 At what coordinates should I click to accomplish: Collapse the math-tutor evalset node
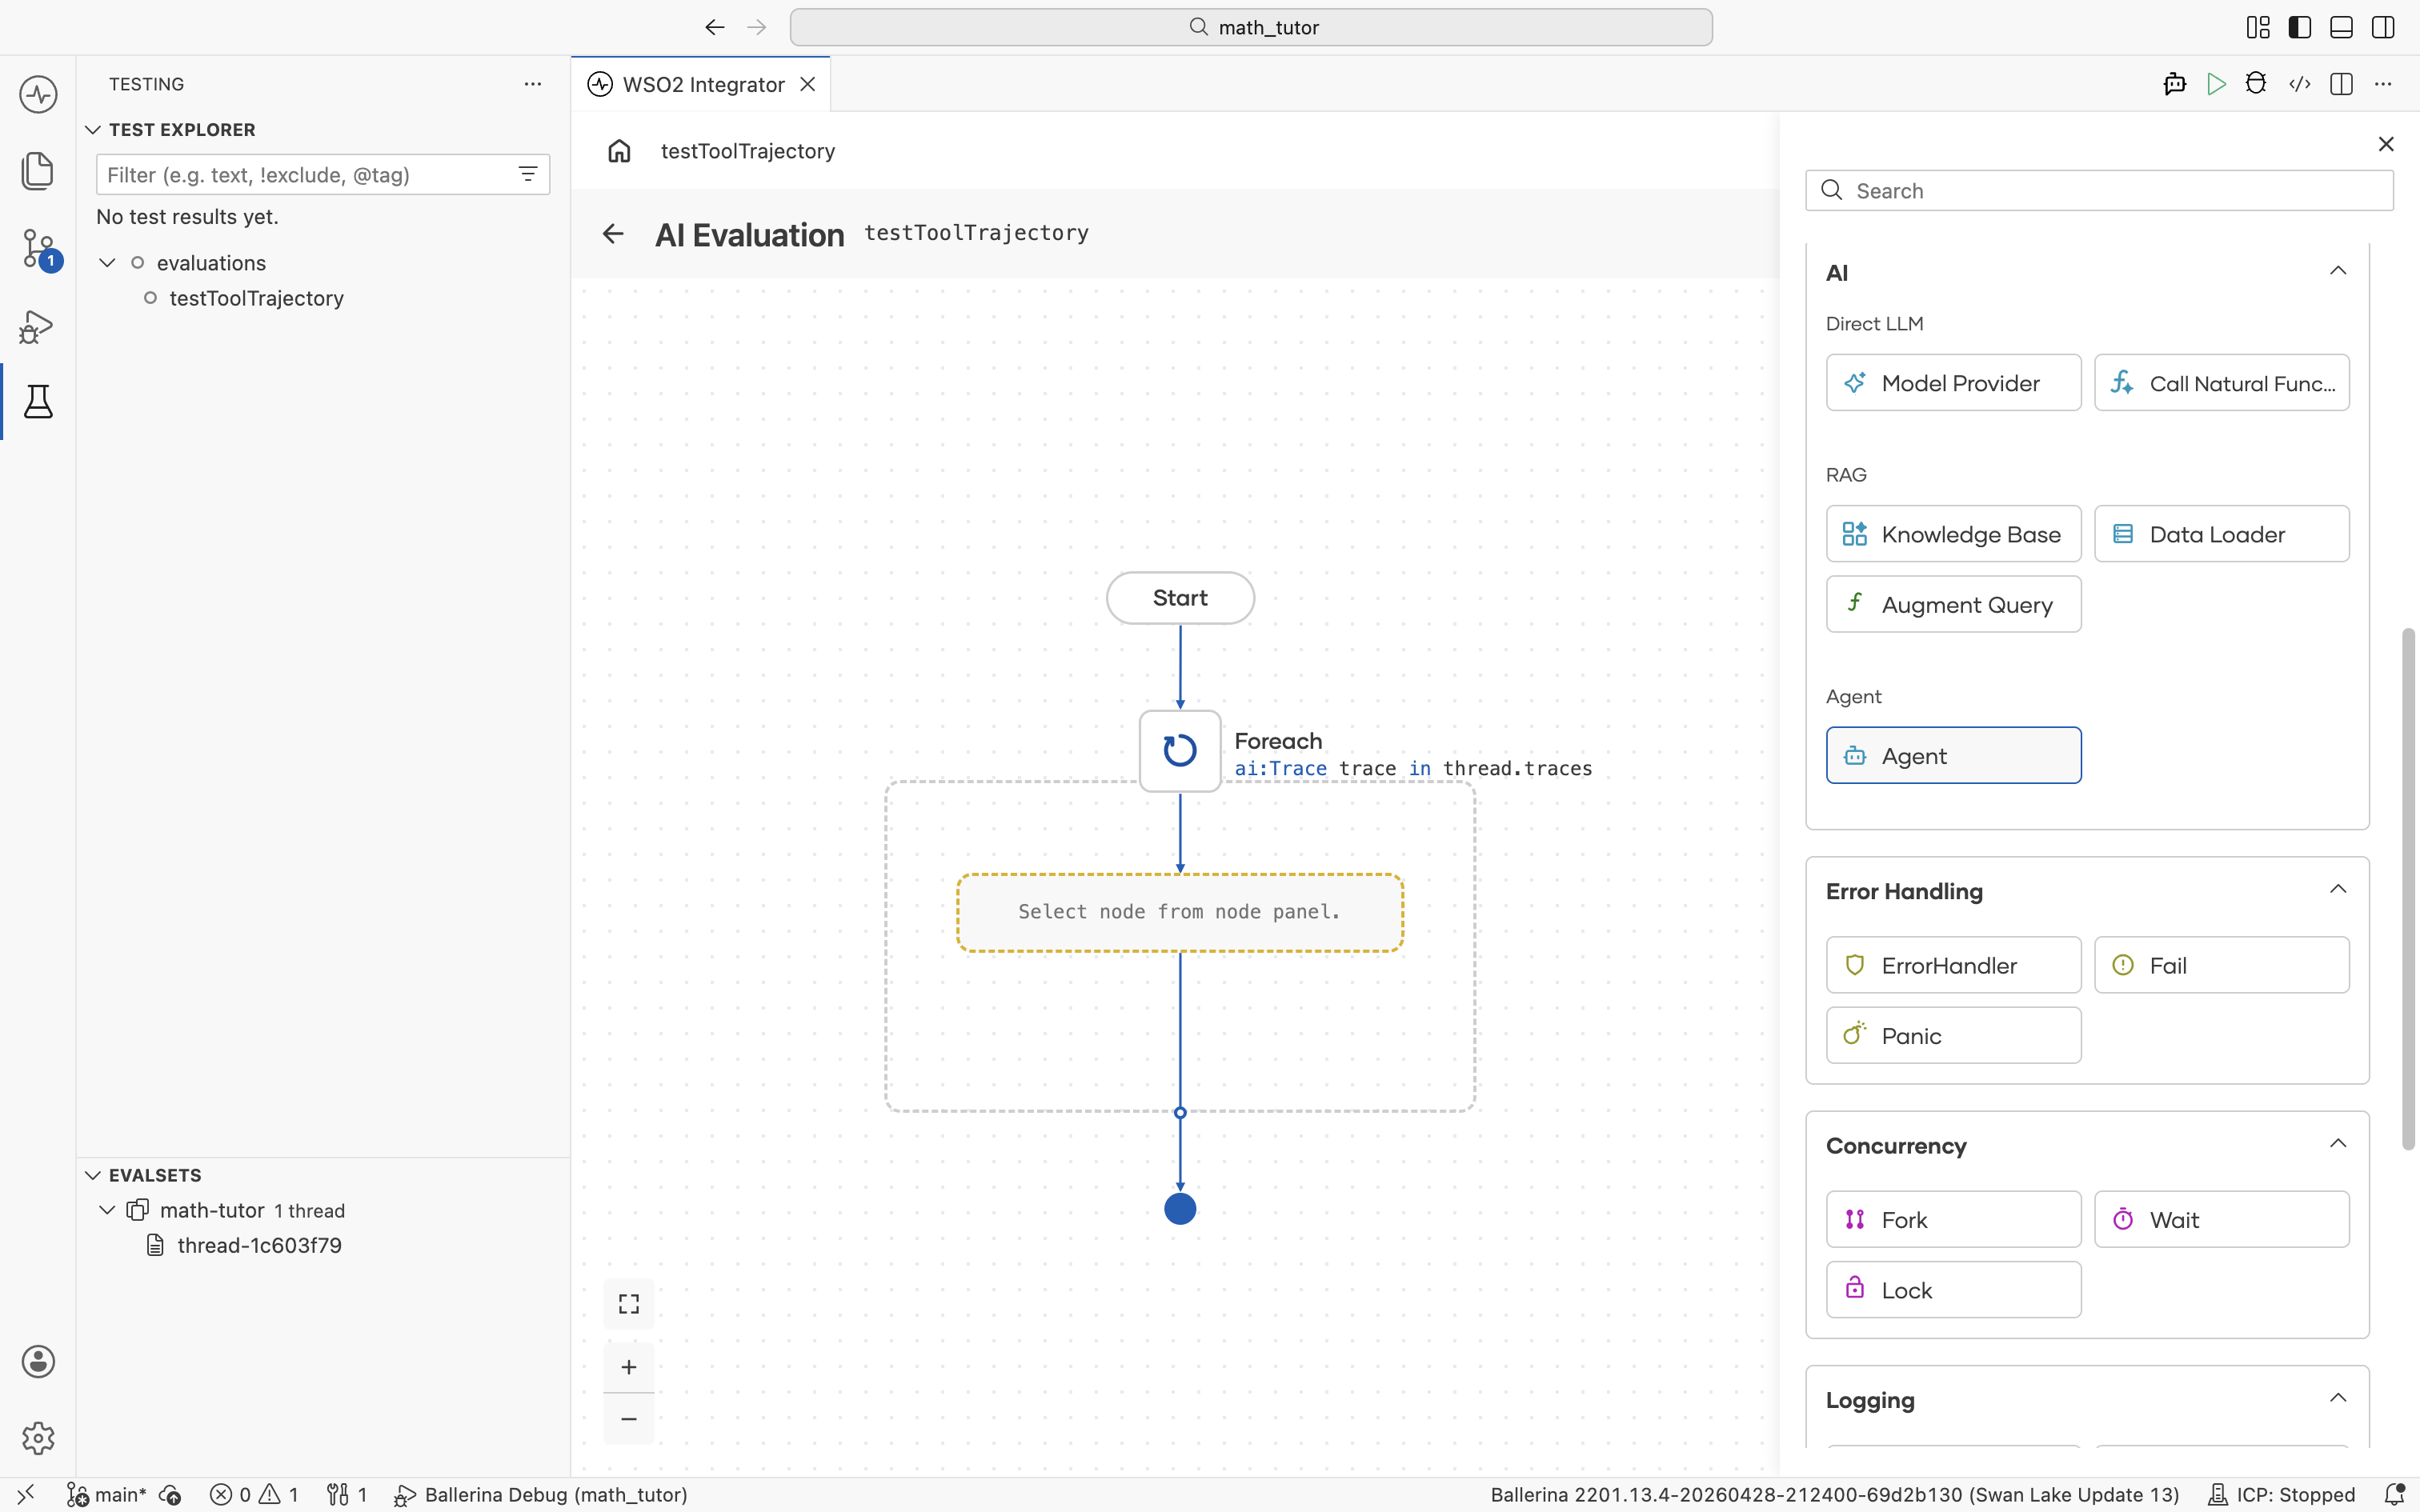[x=107, y=1210]
